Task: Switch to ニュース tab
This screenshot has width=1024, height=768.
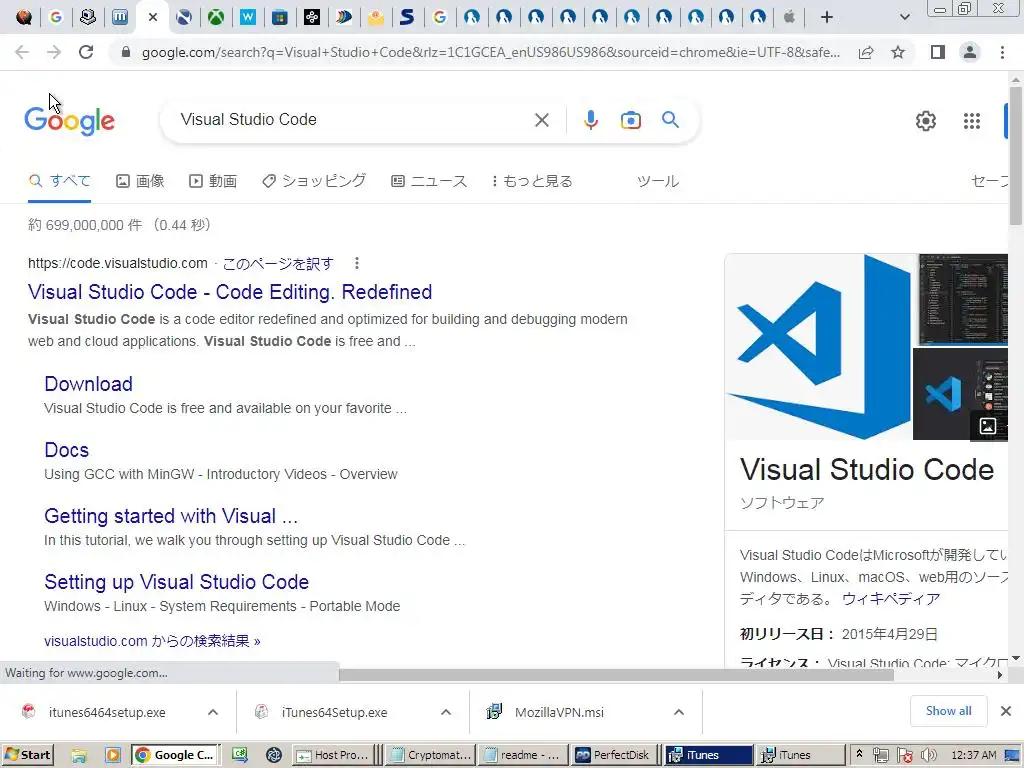Action: tap(429, 181)
